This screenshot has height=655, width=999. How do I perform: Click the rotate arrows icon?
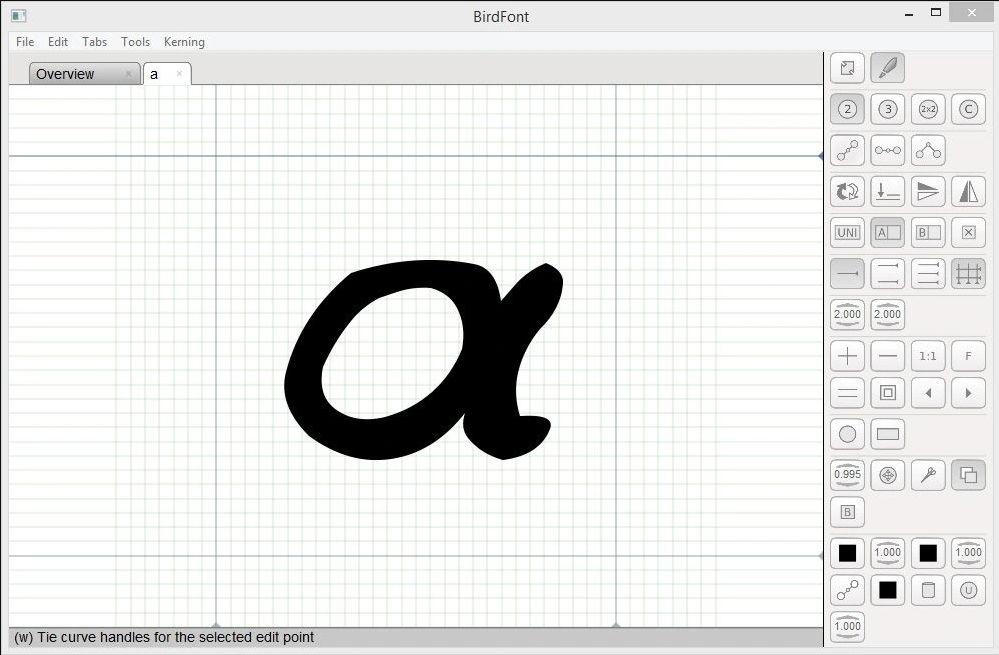coord(847,191)
